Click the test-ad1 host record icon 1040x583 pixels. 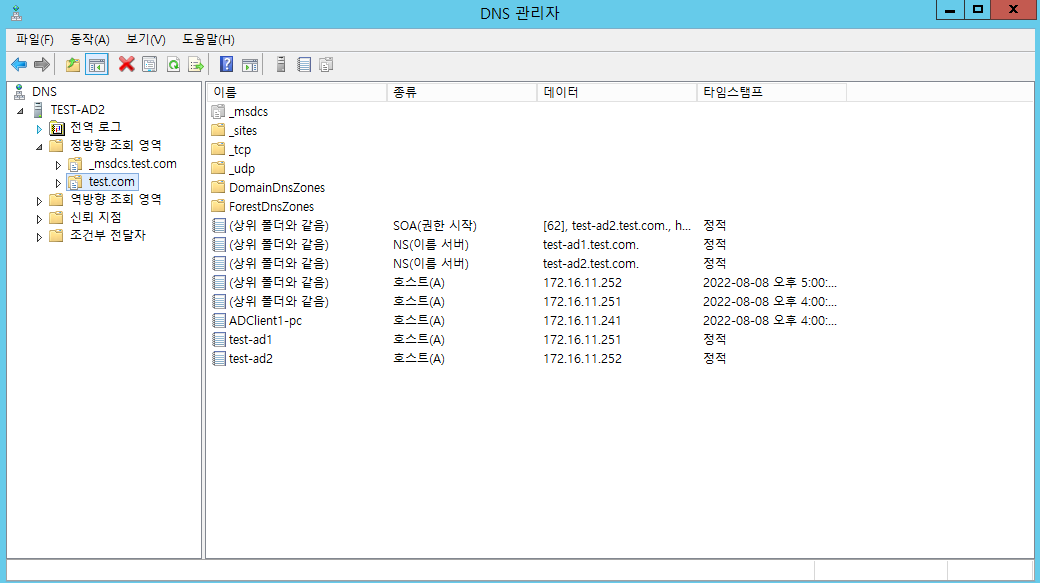218,340
